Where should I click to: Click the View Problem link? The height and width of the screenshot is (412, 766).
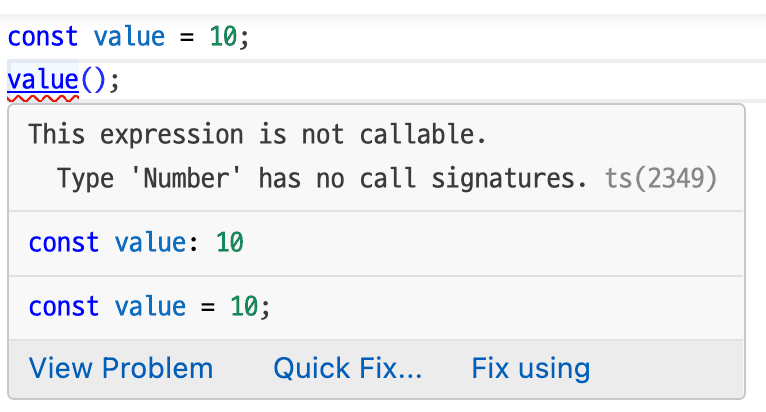point(121,369)
